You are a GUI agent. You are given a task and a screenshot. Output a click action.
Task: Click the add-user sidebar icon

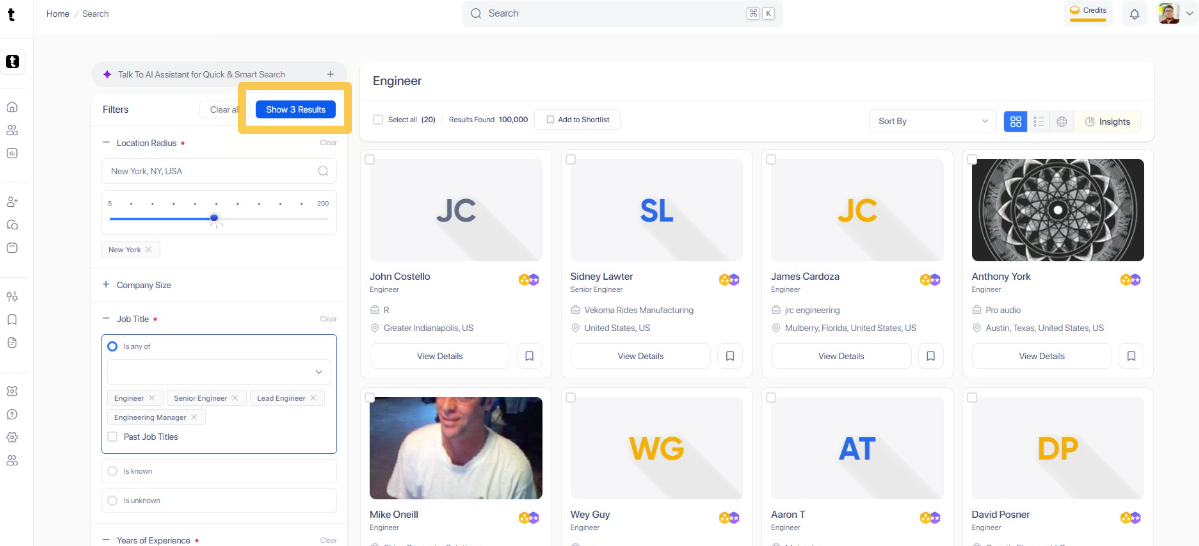12,202
